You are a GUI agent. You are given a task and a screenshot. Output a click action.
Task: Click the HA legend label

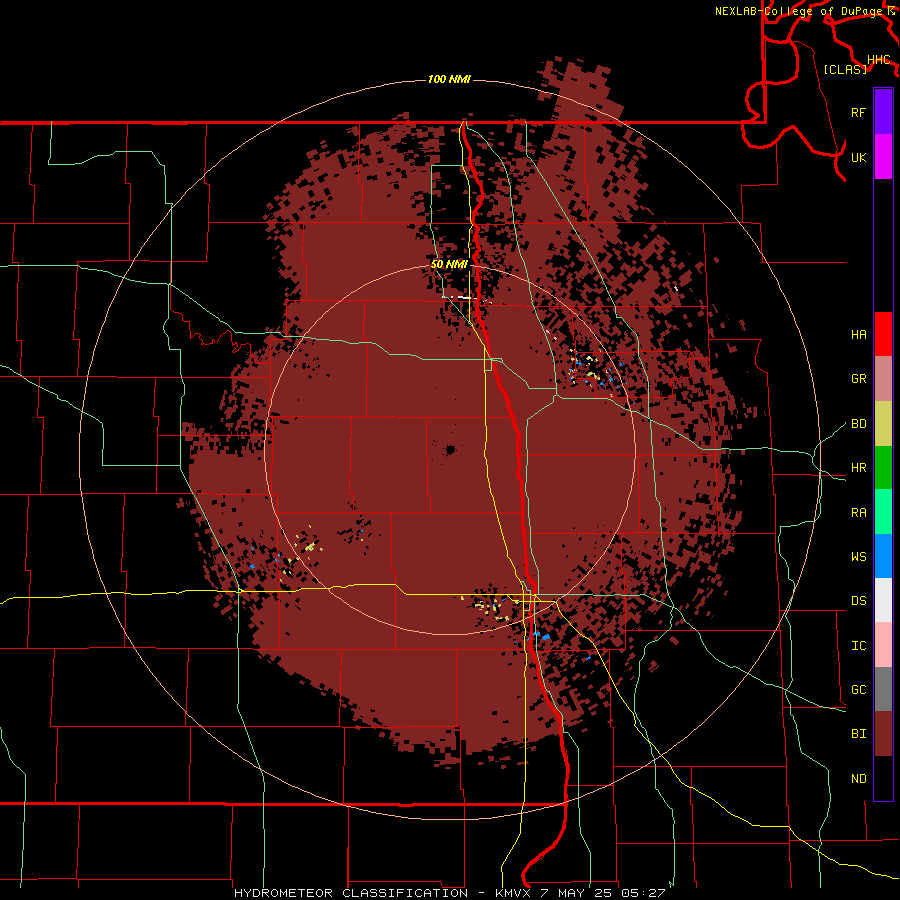(x=858, y=335)
